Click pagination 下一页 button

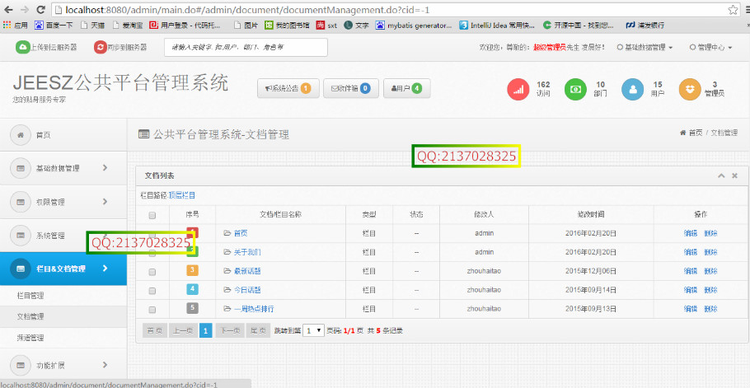point(230,331)
